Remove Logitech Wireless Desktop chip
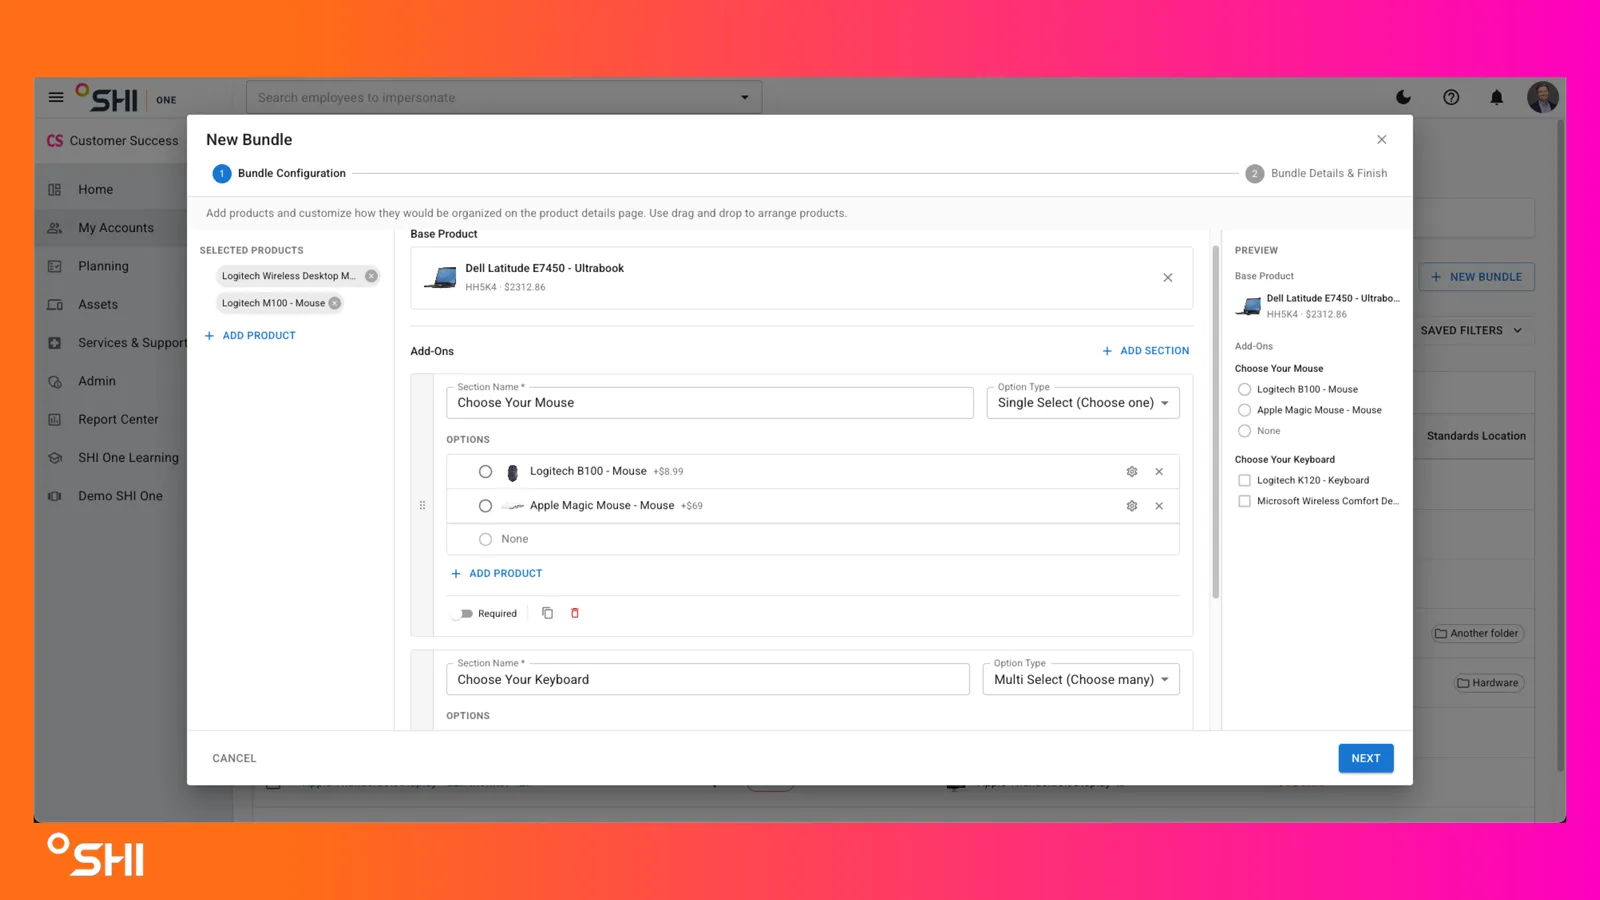1600x900 pixels. (371, 276)
